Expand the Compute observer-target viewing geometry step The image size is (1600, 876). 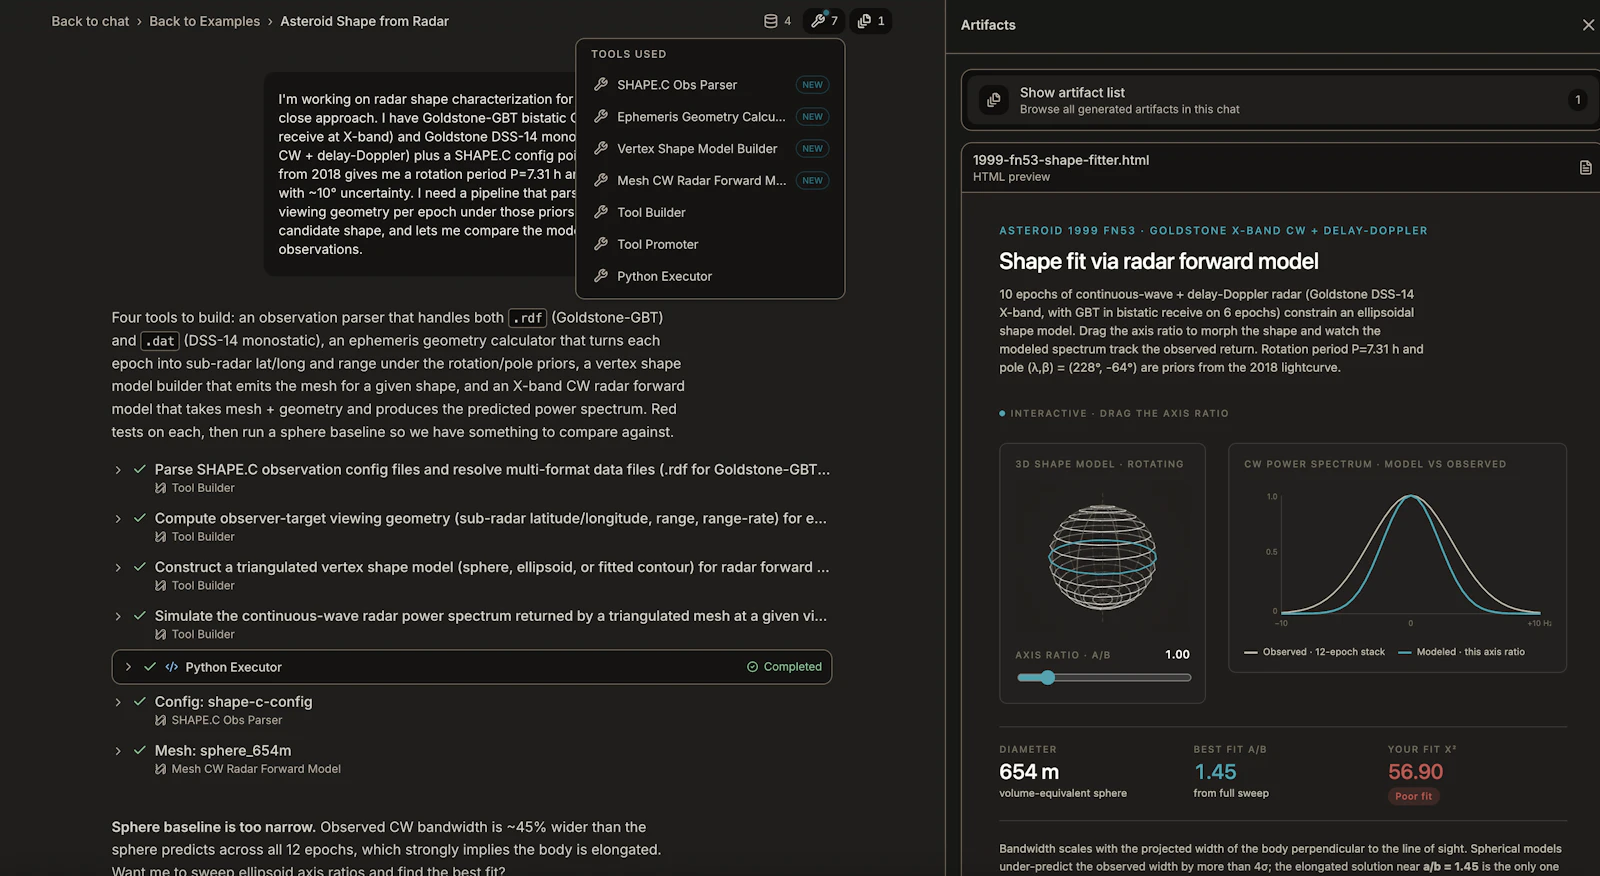coord(118,519)
